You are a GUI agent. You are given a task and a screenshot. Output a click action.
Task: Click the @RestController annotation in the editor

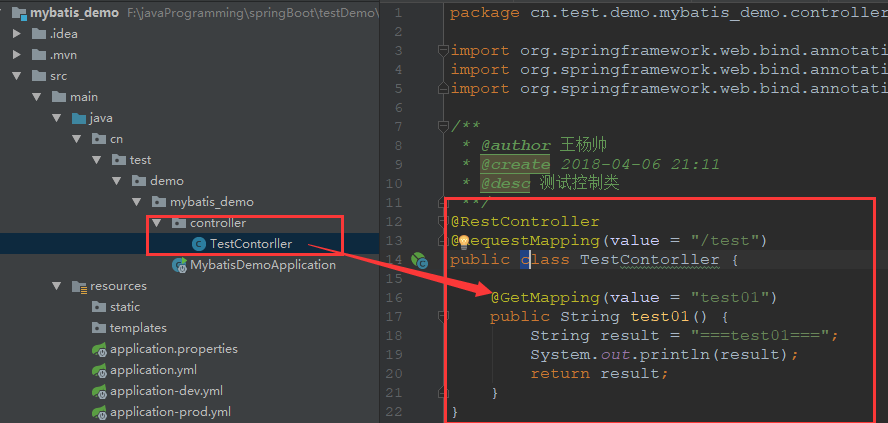[x=524, y=221]
